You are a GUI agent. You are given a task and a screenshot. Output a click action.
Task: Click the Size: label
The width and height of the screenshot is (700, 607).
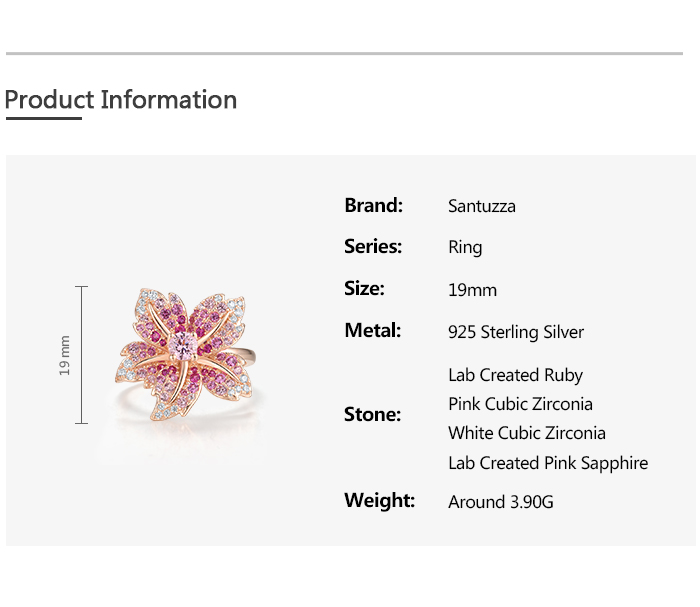click(x=364, y=288)
